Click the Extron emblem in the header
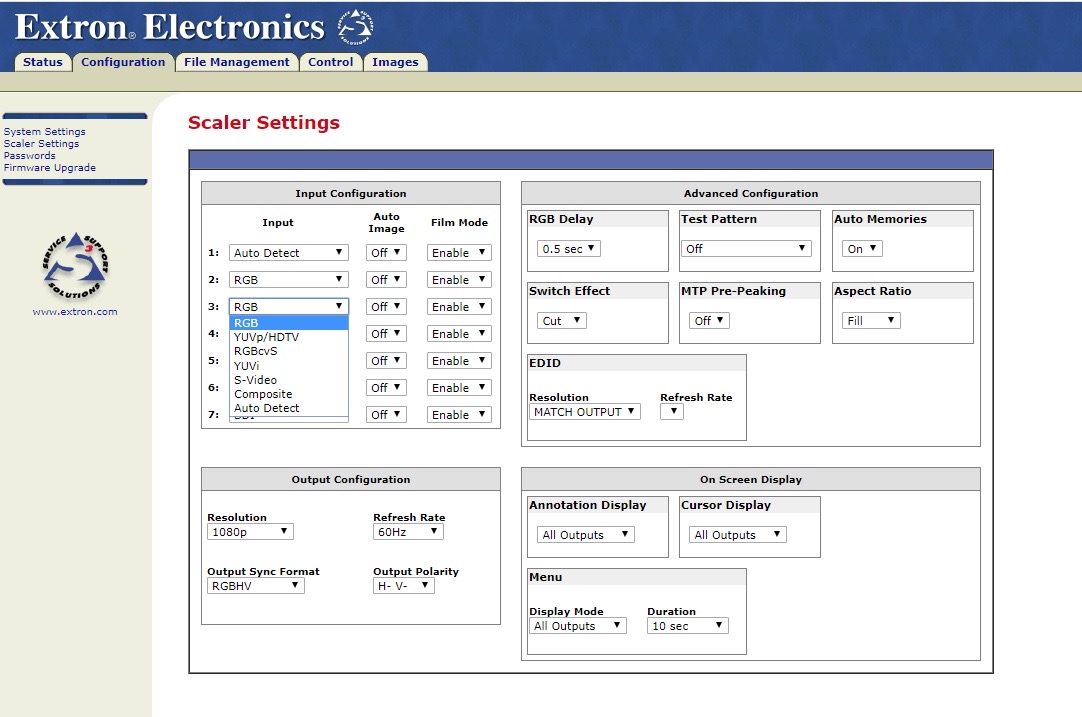The width and height of the screenshot is (1082, 717). (x=355, y=28)
